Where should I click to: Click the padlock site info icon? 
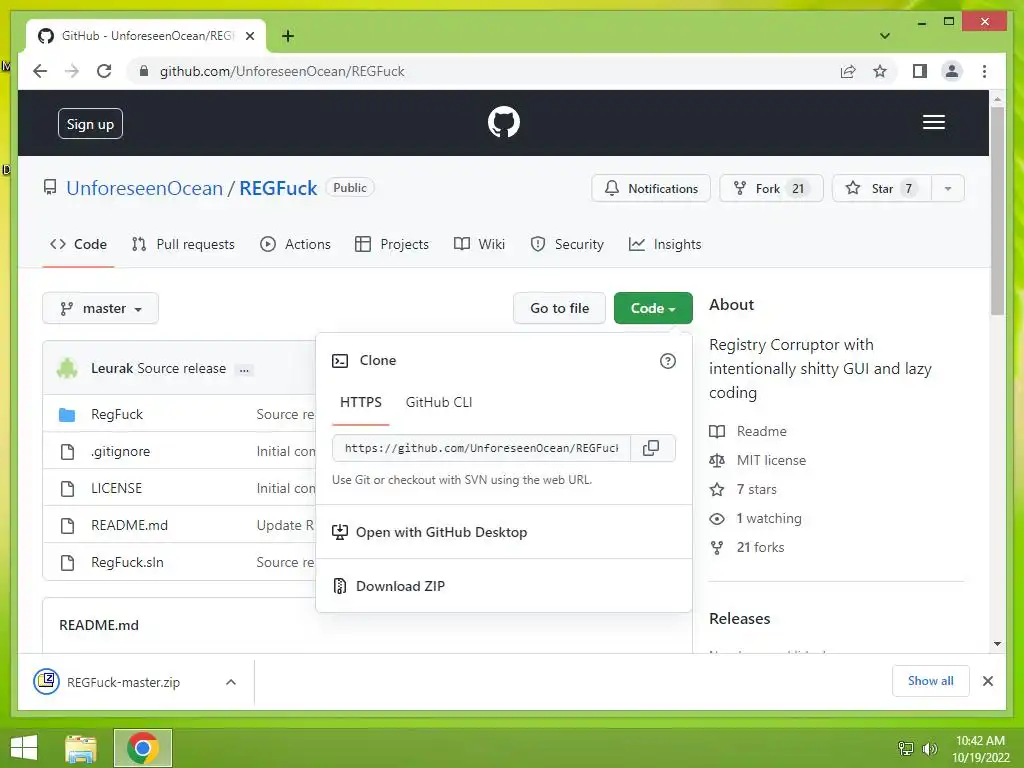(144, 71)
